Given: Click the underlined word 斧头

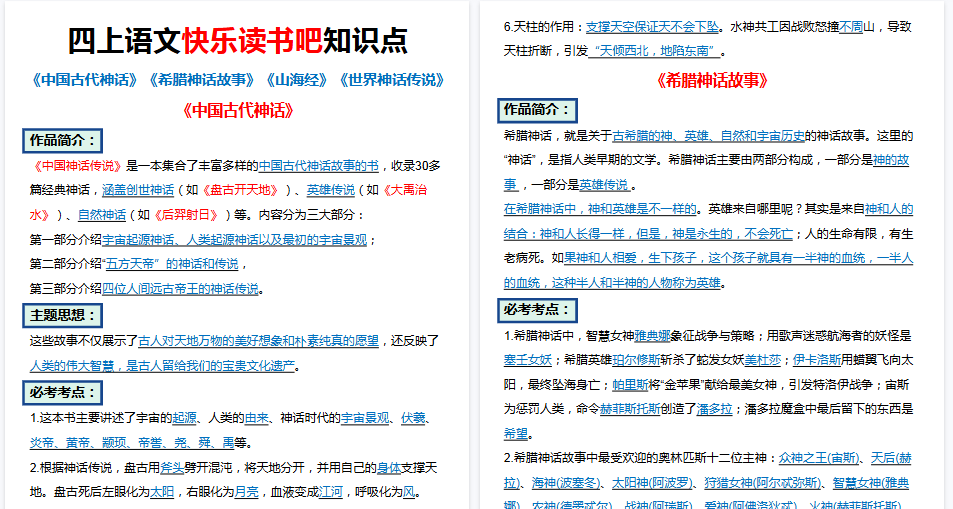Looking at the screenshot, I should click(x=172, y=468).
